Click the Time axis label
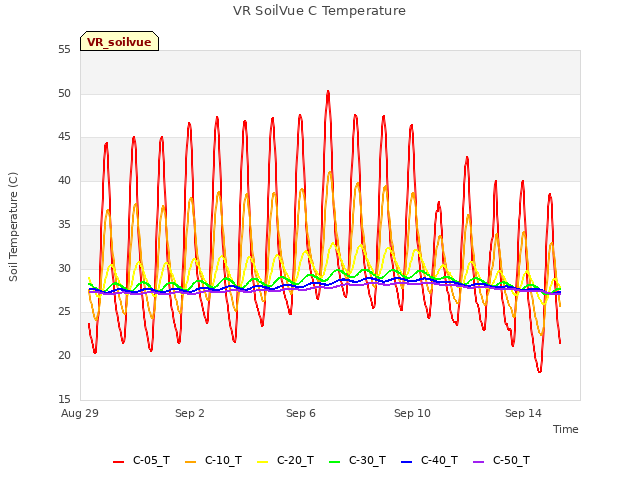 (x=566, y=429)
